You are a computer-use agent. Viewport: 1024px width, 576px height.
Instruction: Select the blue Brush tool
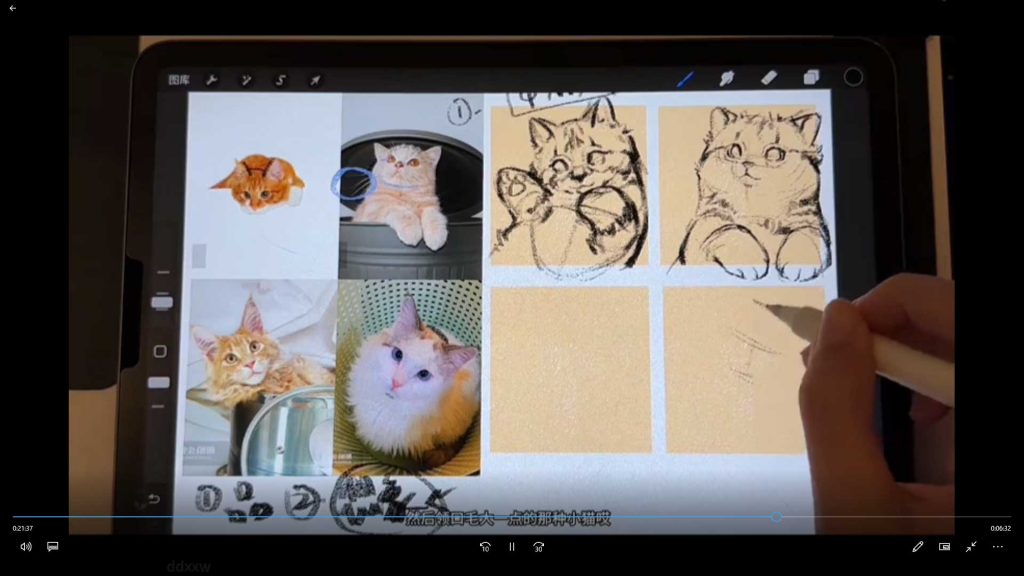[685, 78]
